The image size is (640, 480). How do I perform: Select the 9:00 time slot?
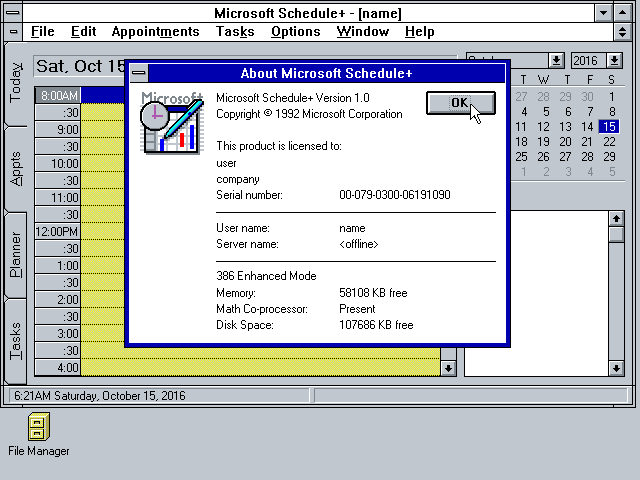58,129
